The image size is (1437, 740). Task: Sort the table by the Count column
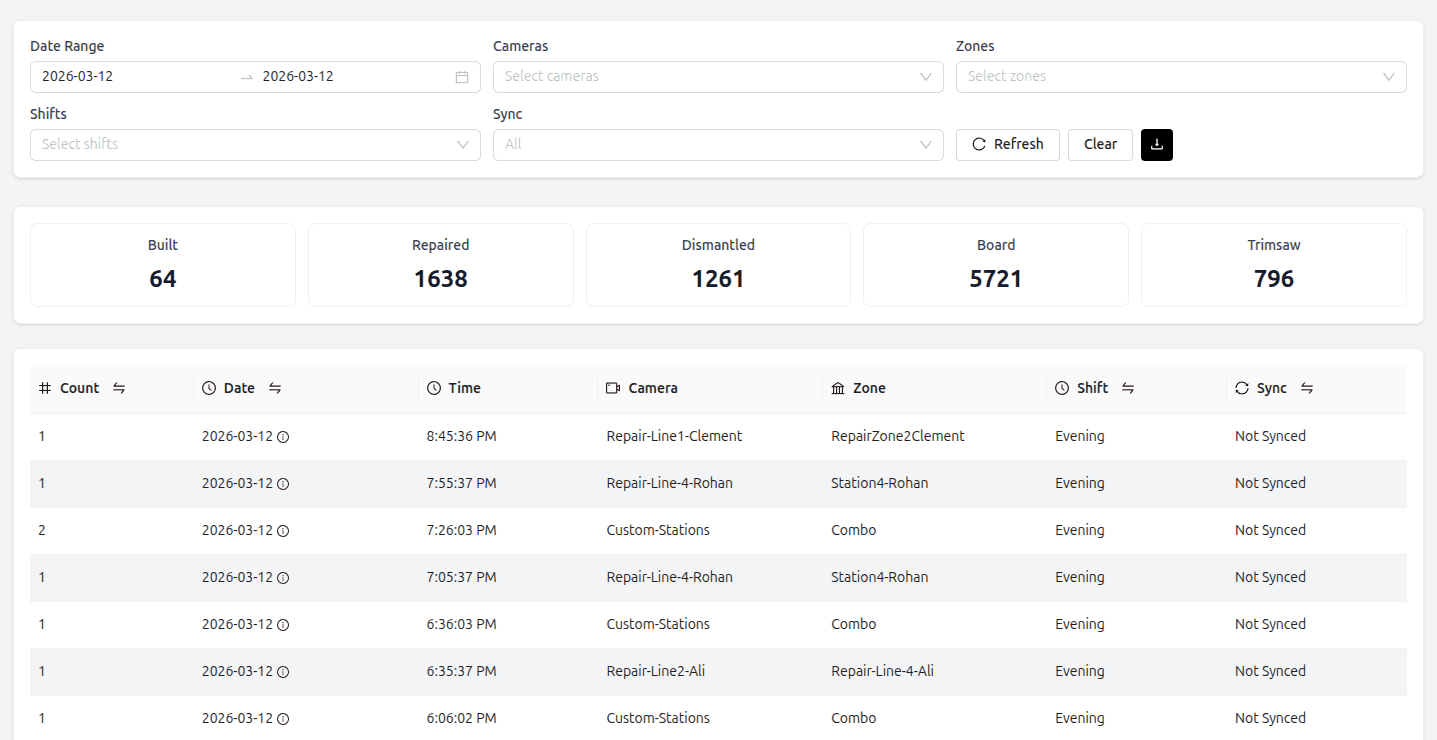pyautogui.click(x=118, y=388)
